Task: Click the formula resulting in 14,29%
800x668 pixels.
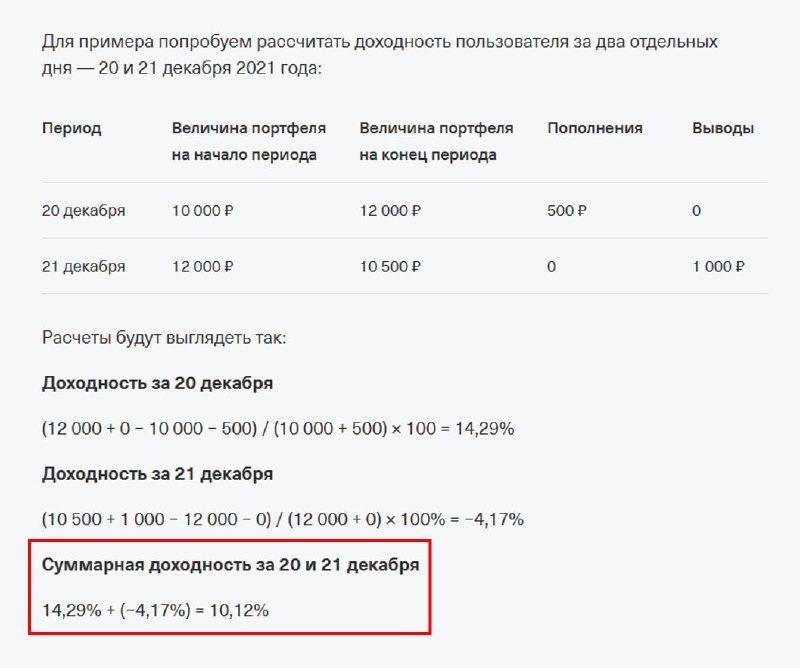Action: [x=278, y=429]
